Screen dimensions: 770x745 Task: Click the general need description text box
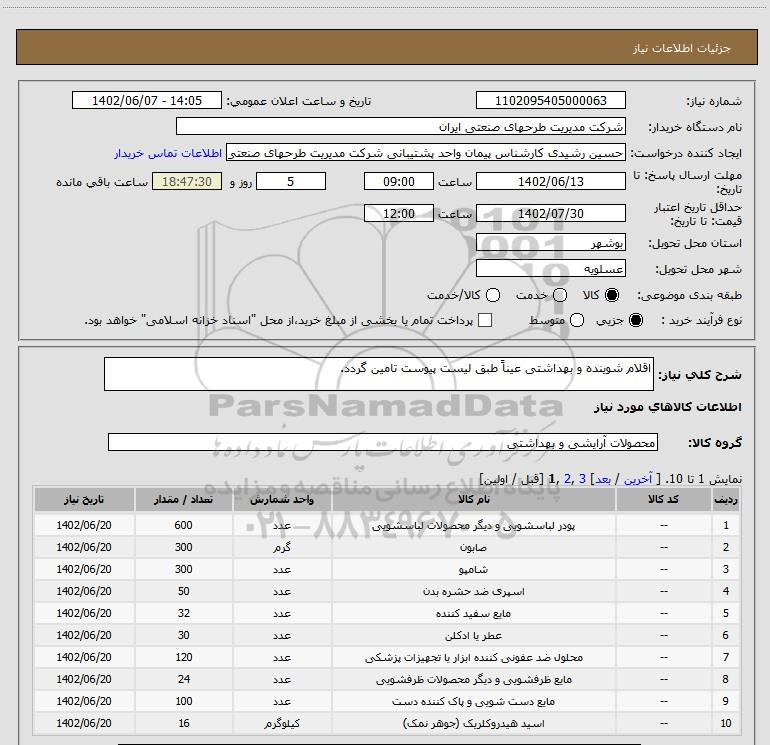(x=379, y=374)
